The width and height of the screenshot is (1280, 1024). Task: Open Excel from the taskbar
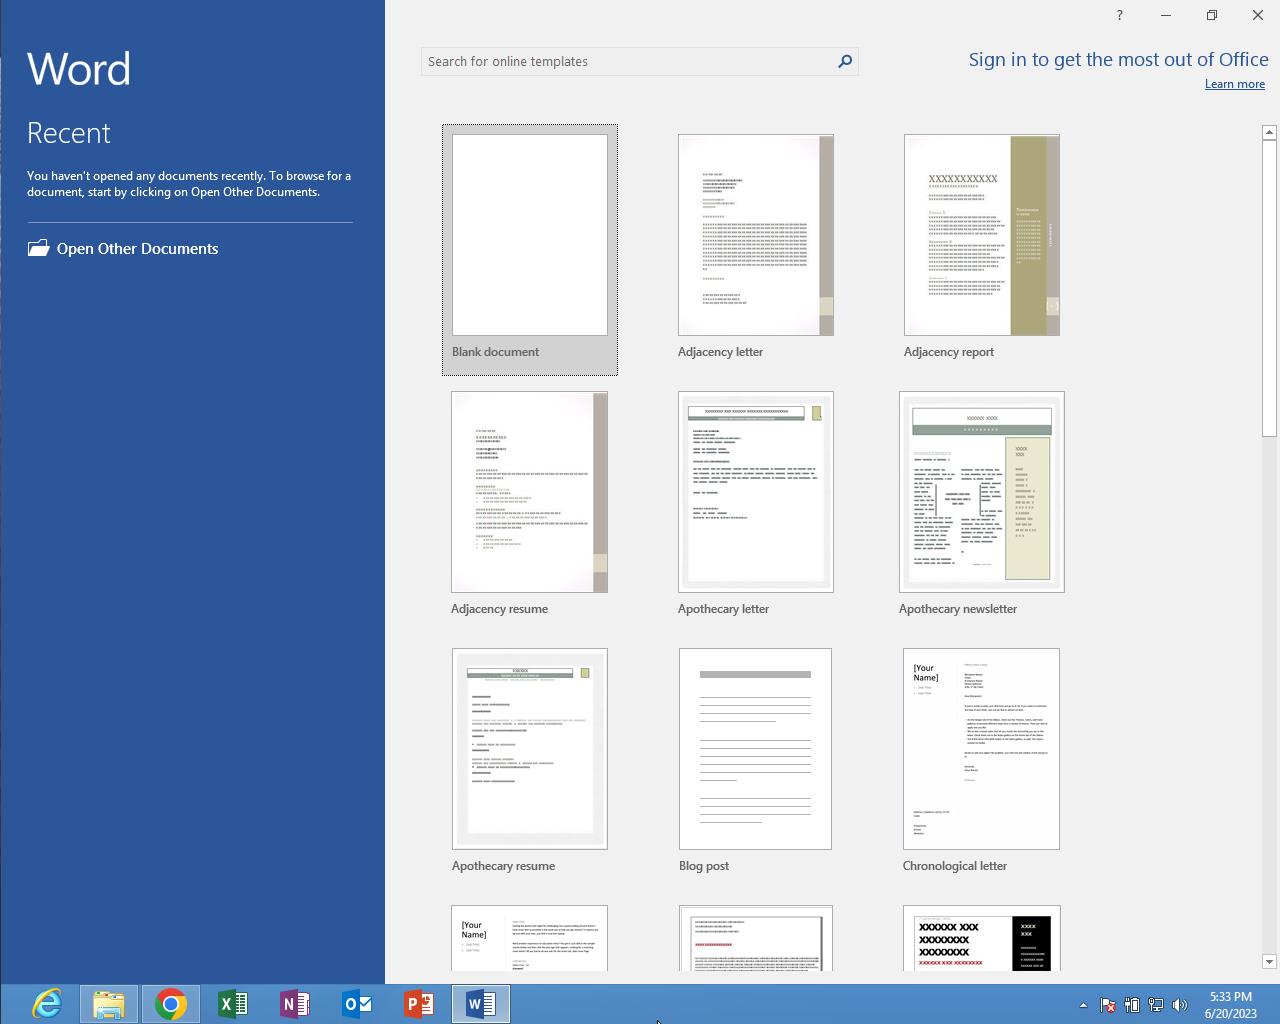[x=233, y=1003]
